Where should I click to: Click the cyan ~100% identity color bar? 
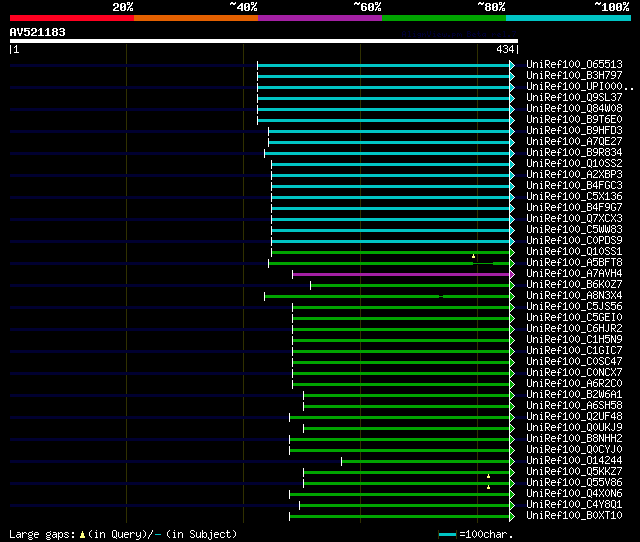[569, 18]
